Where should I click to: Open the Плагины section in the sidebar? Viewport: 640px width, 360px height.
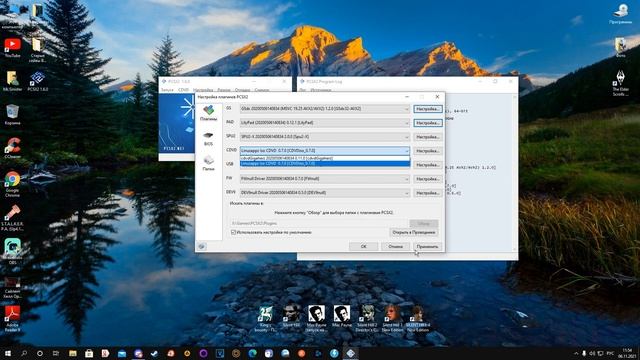(x=208, y=113)
